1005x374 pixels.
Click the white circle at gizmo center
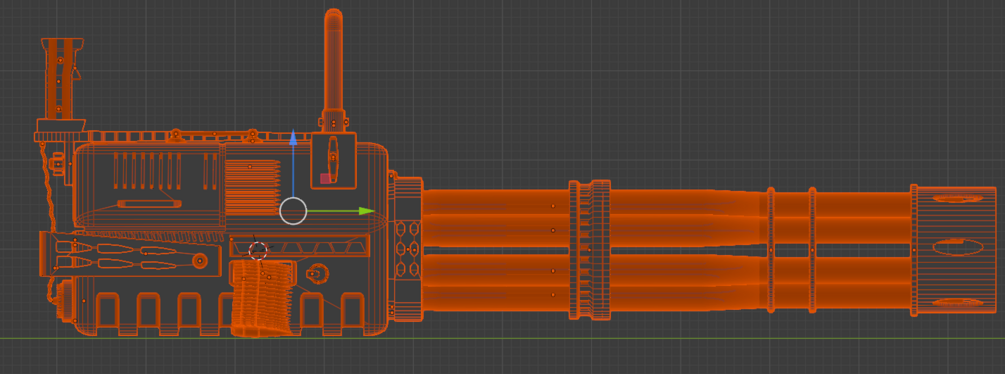(294, 211)
